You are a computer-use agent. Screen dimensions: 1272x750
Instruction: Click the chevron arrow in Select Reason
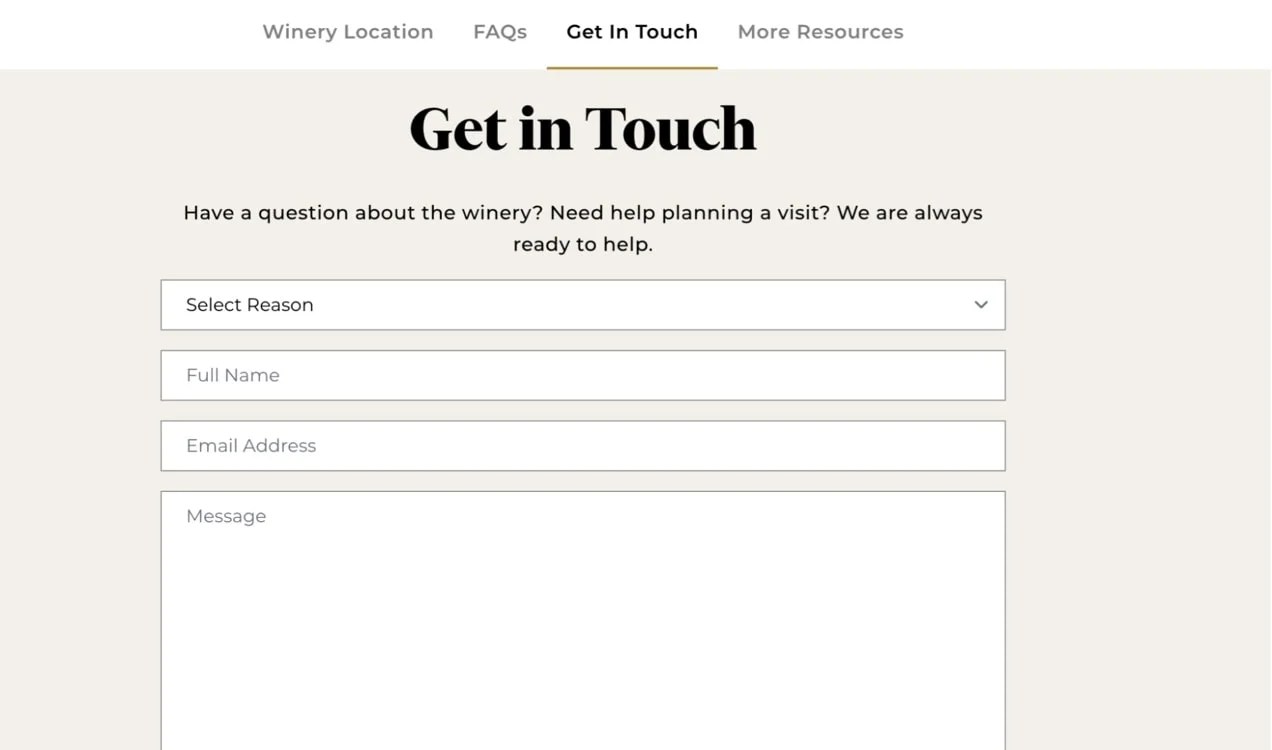pos(981,305)
